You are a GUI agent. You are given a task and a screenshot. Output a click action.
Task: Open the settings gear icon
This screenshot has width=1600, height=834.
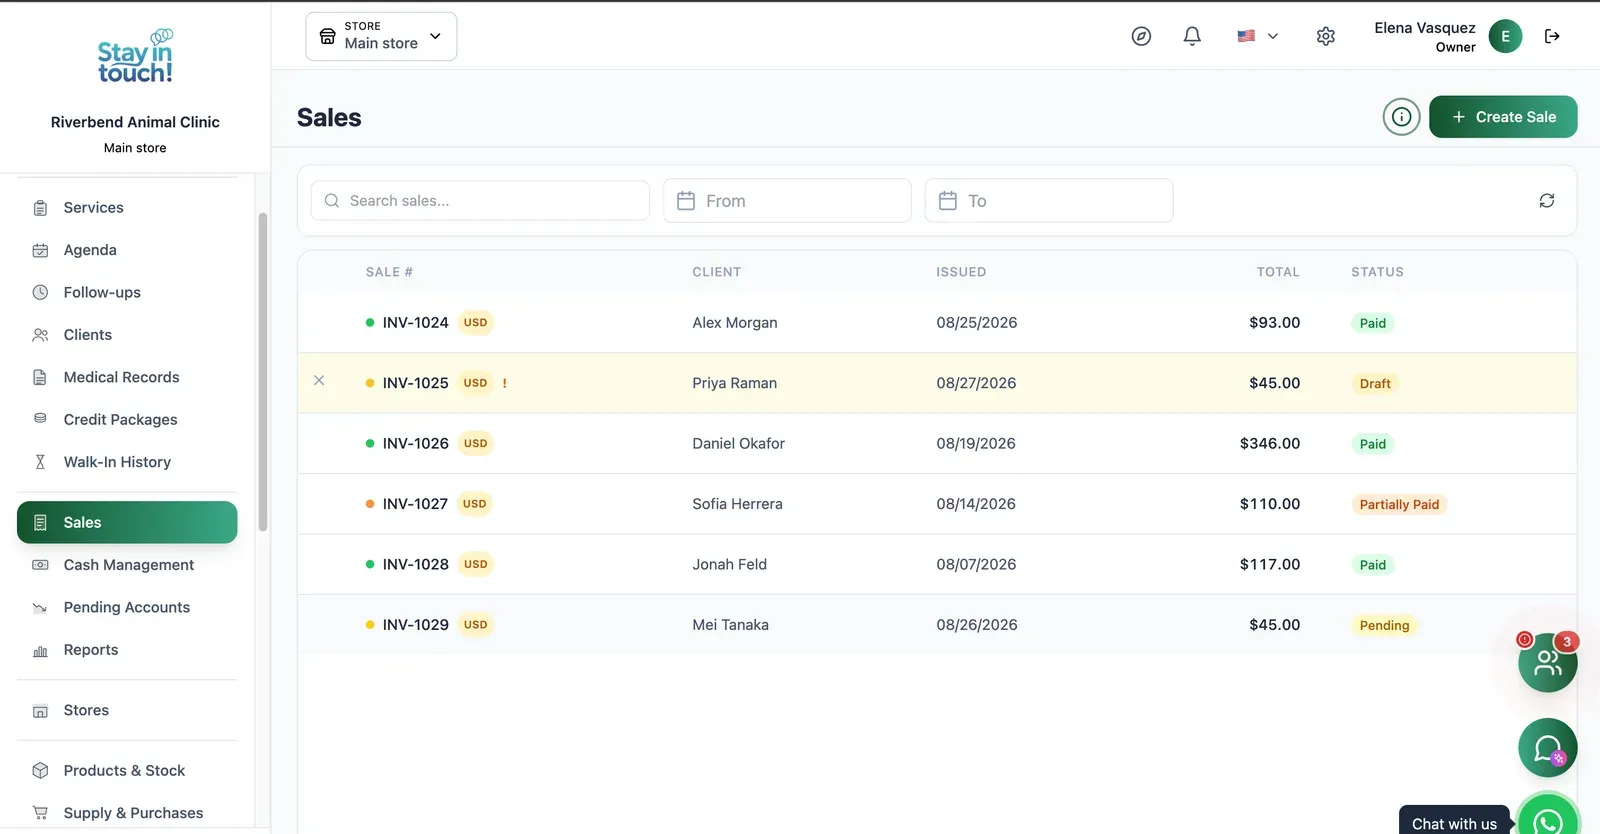[1326, 36]
